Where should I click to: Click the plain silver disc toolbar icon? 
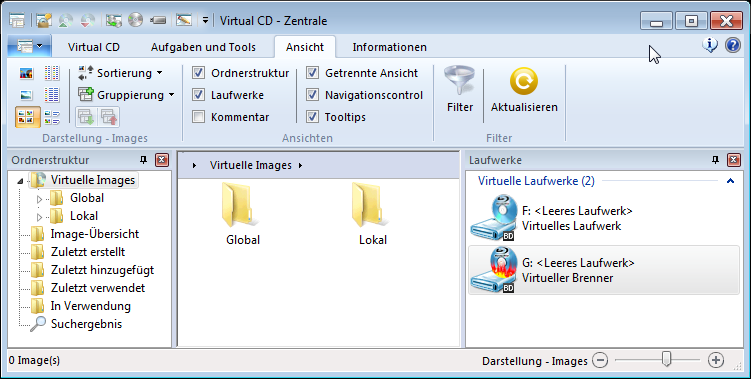point(136,20)
